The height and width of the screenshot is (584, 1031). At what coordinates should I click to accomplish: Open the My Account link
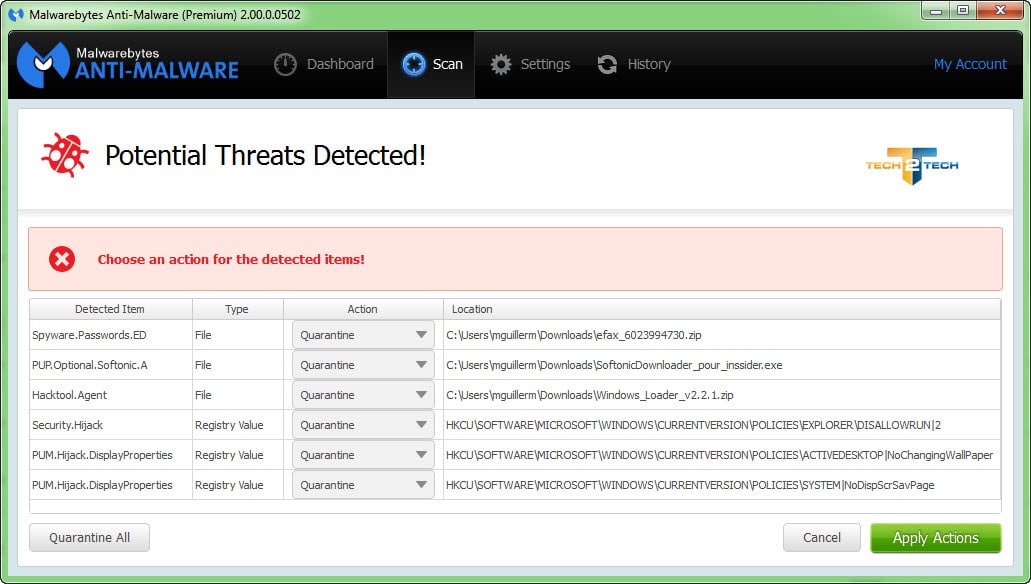(970, 64)
